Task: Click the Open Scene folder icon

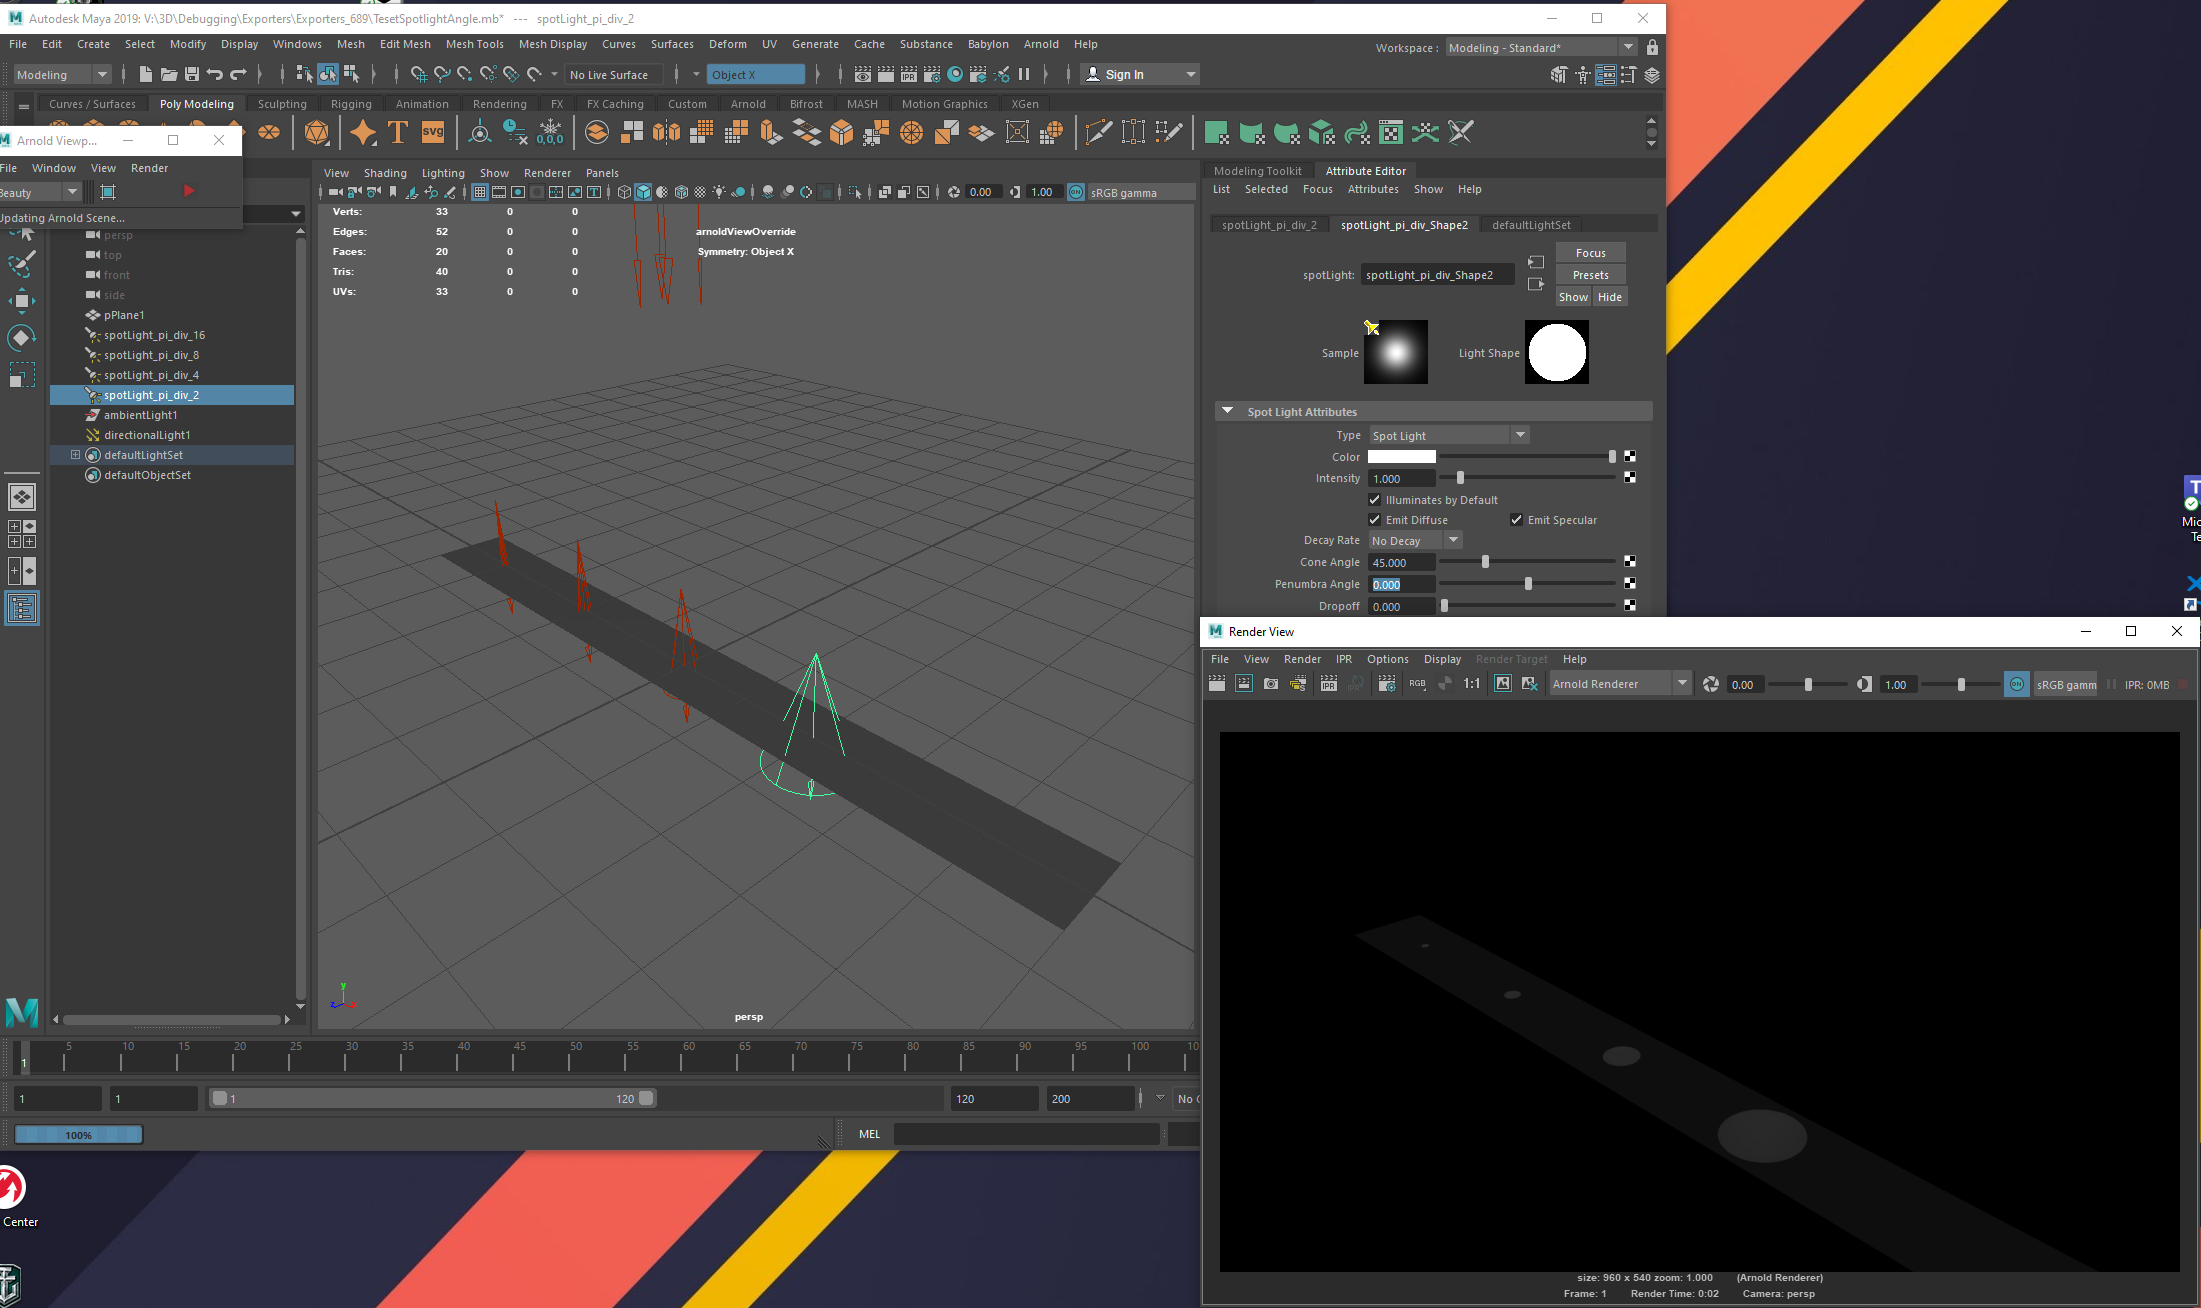Action: coord(169,74)
